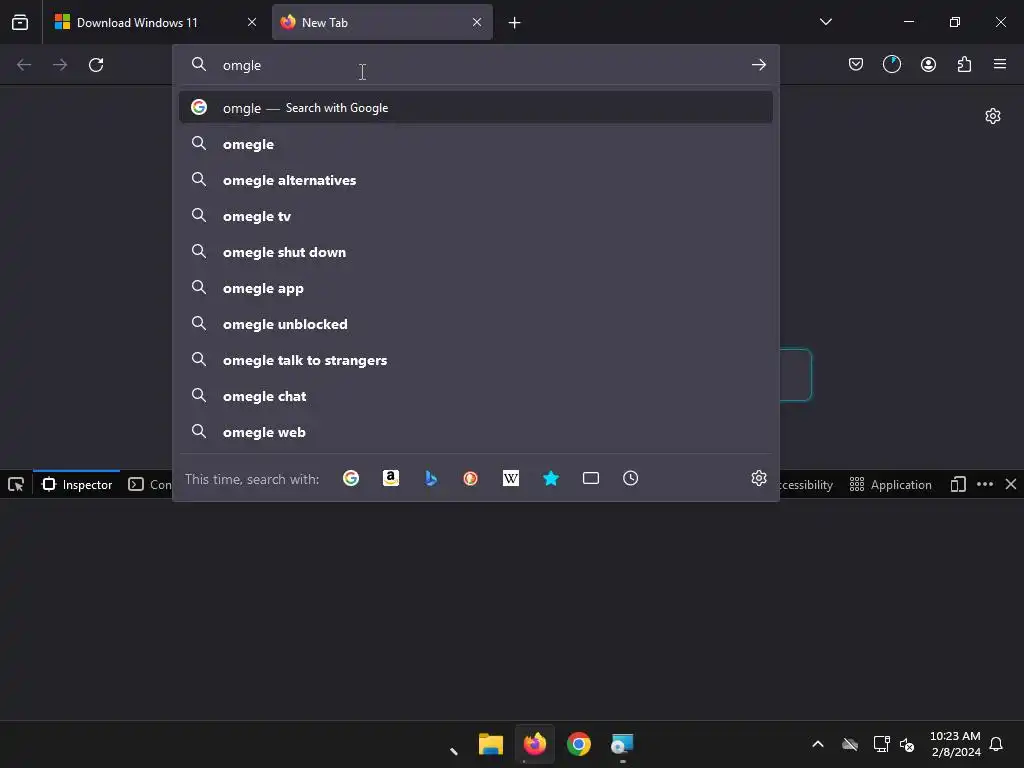Select the New Tab tab
The width and height of the screenshot is (1024, 768).
[382, 22]
